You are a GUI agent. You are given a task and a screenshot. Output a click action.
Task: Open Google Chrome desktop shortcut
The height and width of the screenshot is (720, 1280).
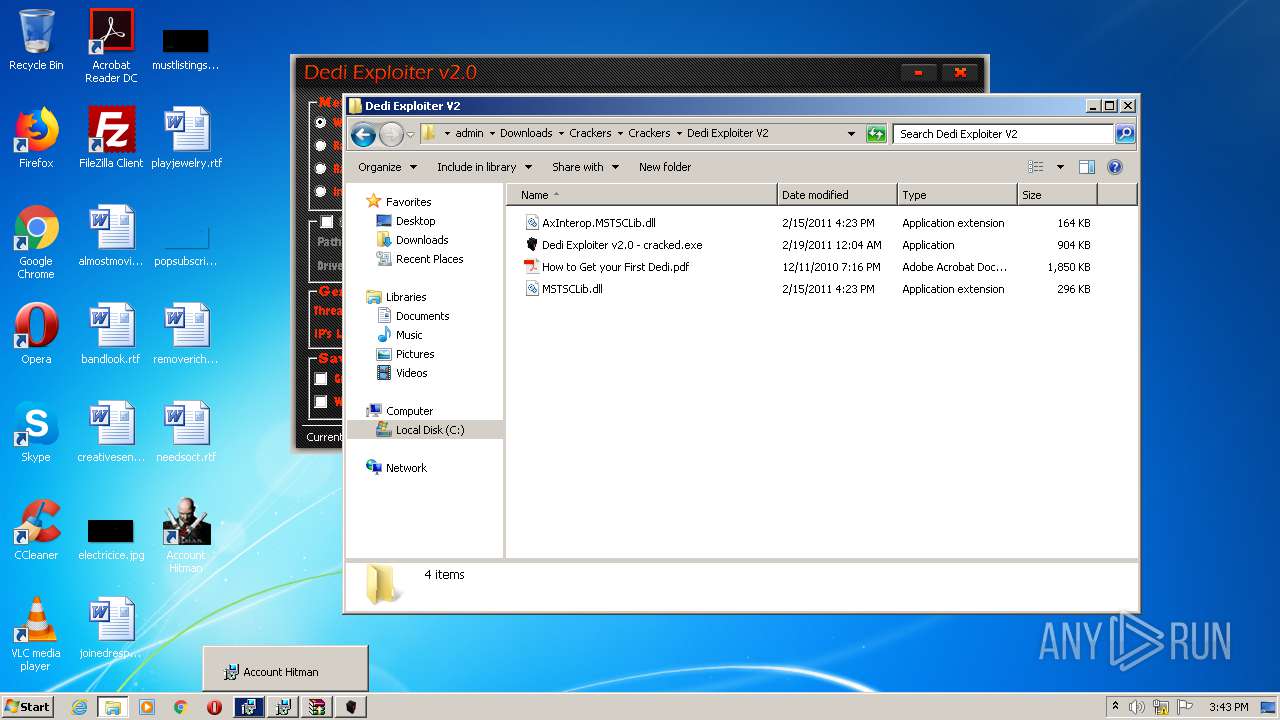(36, 242)
